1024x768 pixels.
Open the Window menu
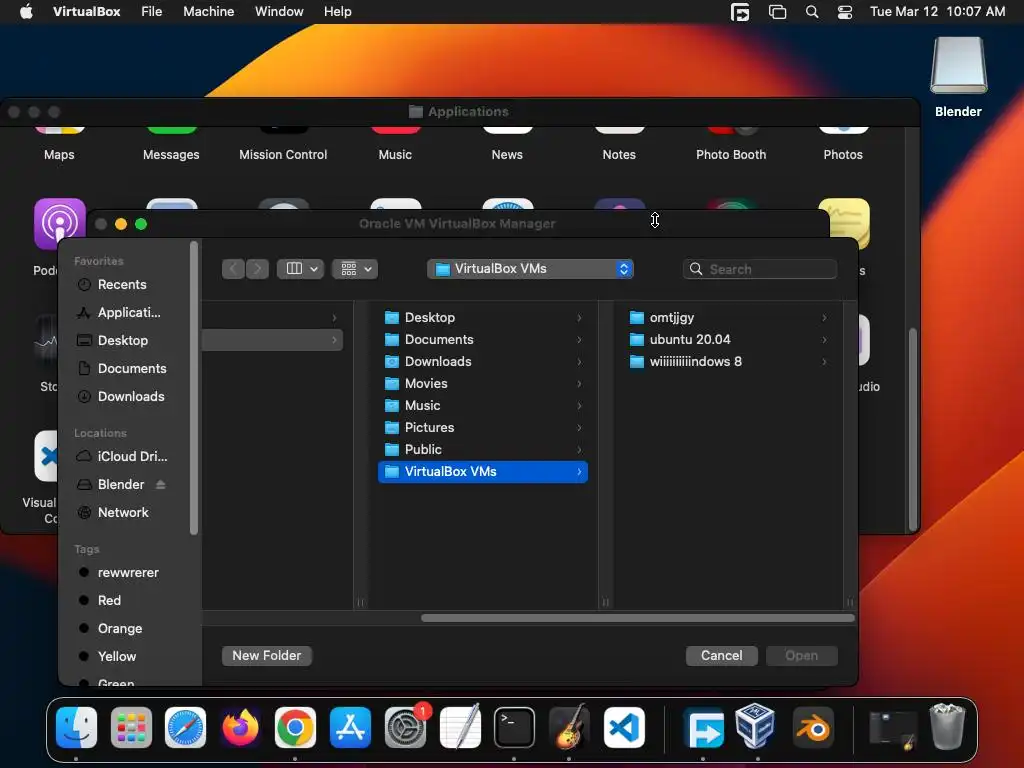pyautogui.click(x=279, y=12)
